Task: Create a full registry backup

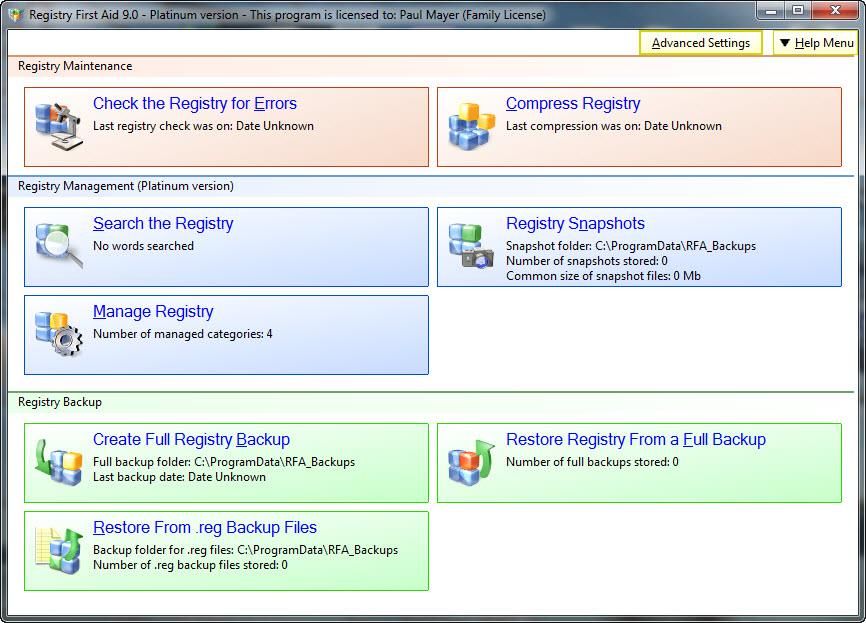Action: pos(191,439)
